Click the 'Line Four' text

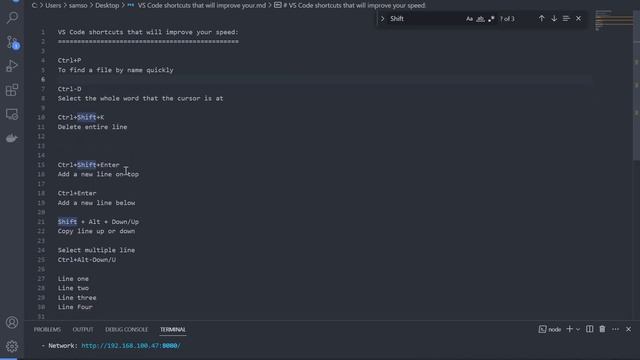pos(75,307)
